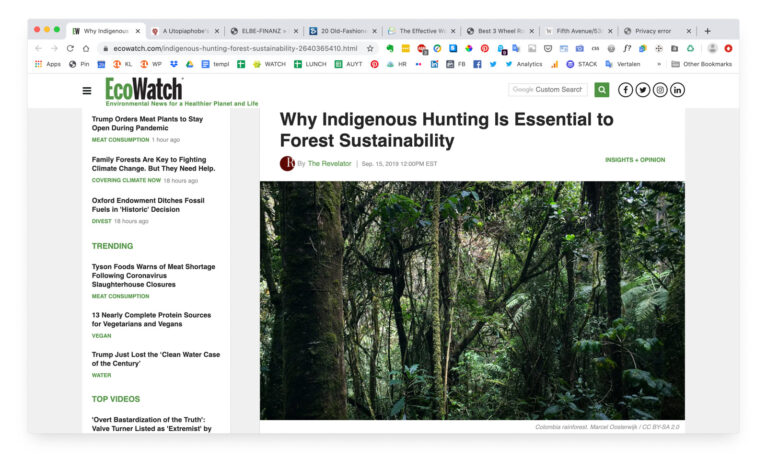Expand the bookmarks overflow chevron

(x=658, y=64)
